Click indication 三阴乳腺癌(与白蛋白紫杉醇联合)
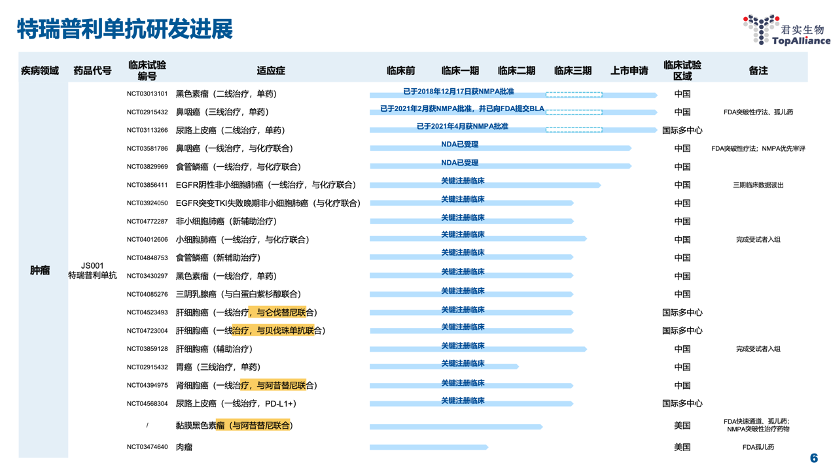Viewport: 832px width, 468px height. pos(238,294)
